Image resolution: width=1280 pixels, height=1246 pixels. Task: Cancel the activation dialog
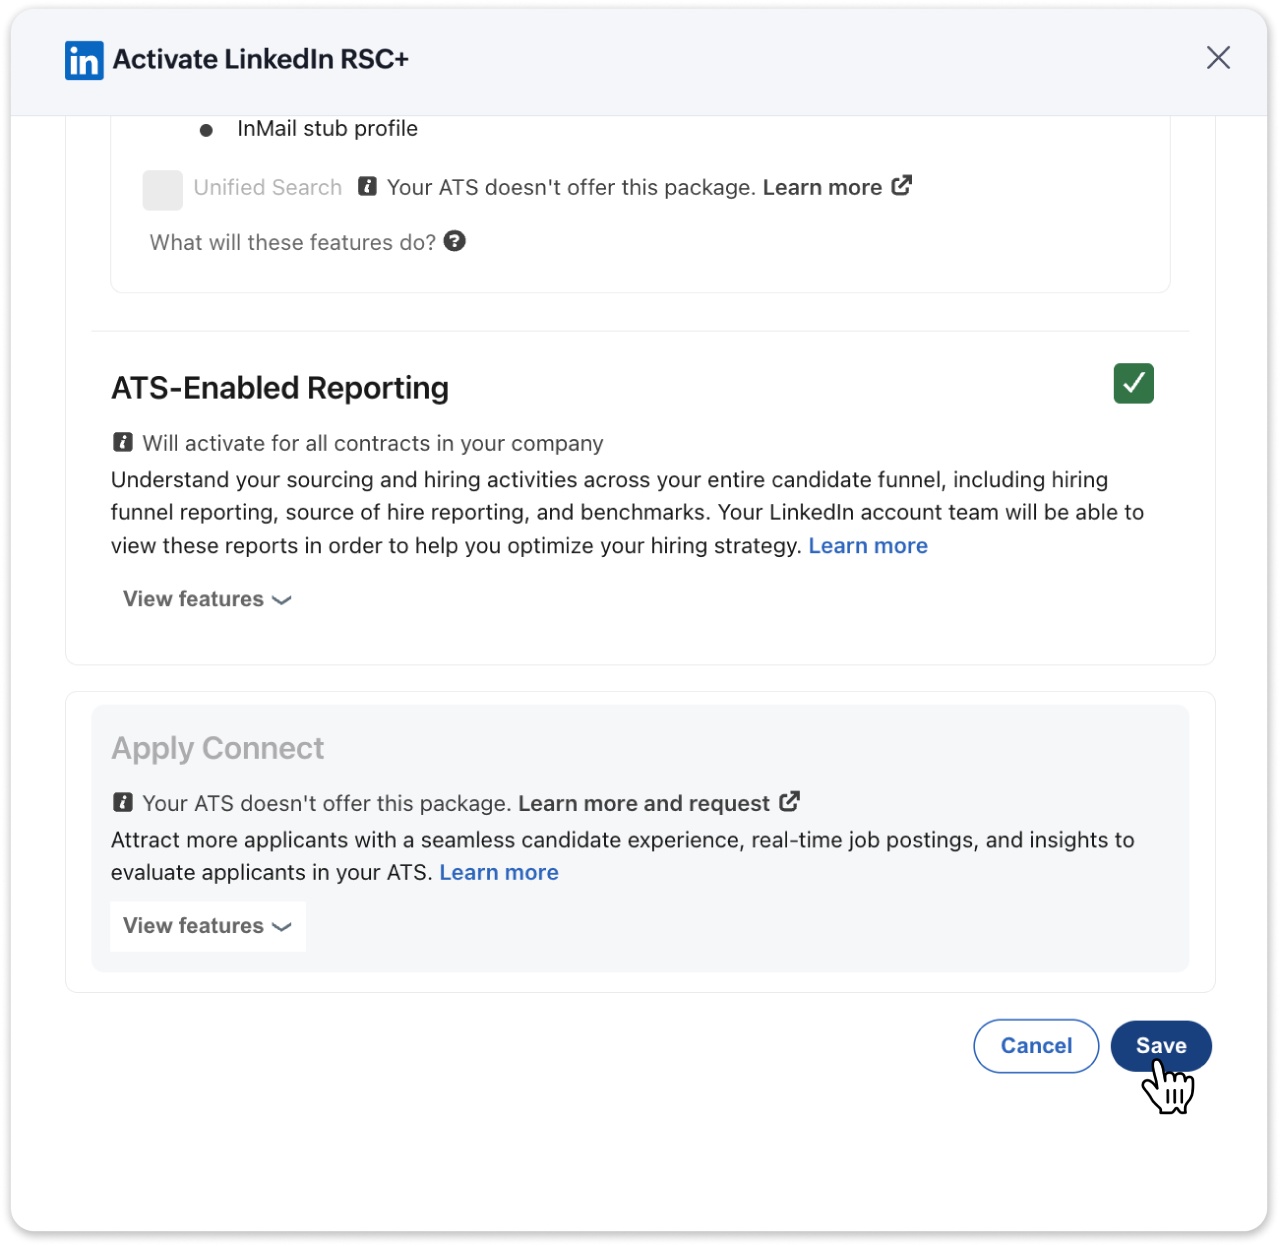1036,1046
